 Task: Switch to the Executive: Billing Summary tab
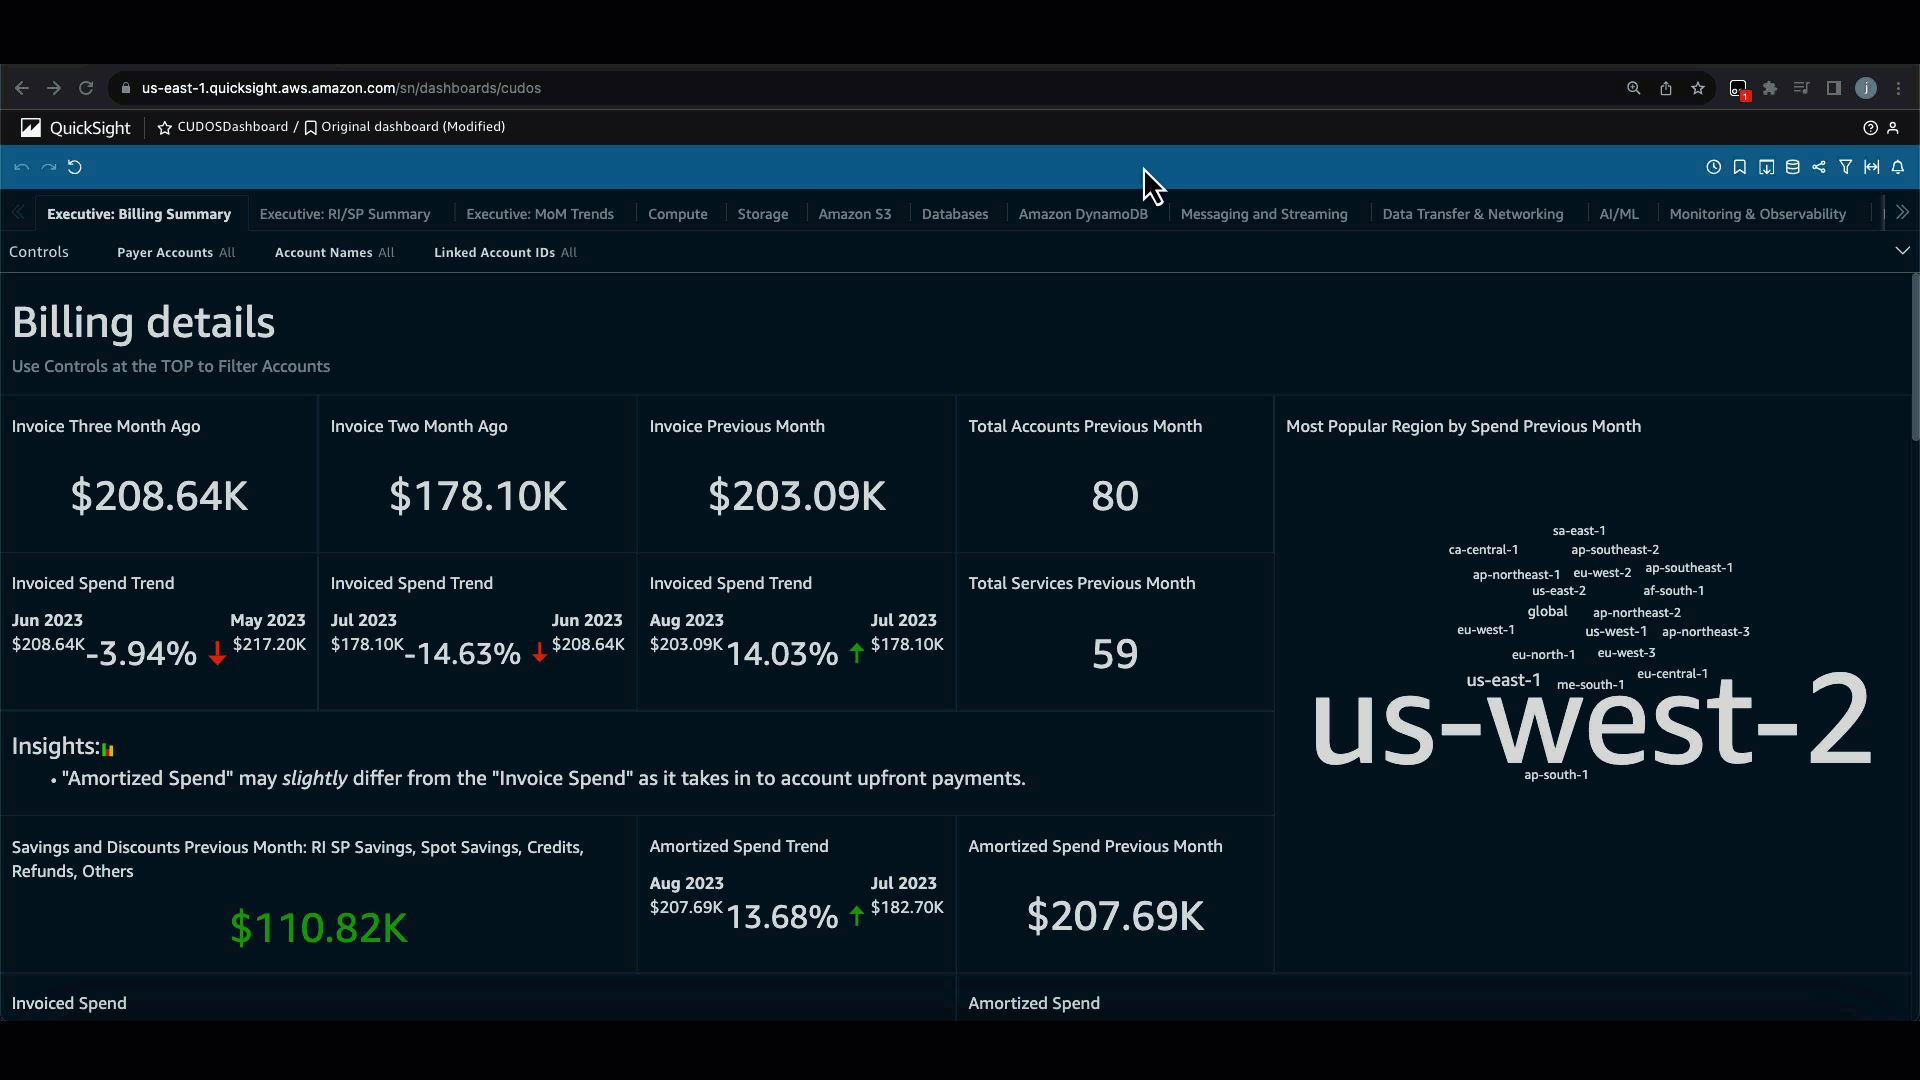tap(139, 214)
